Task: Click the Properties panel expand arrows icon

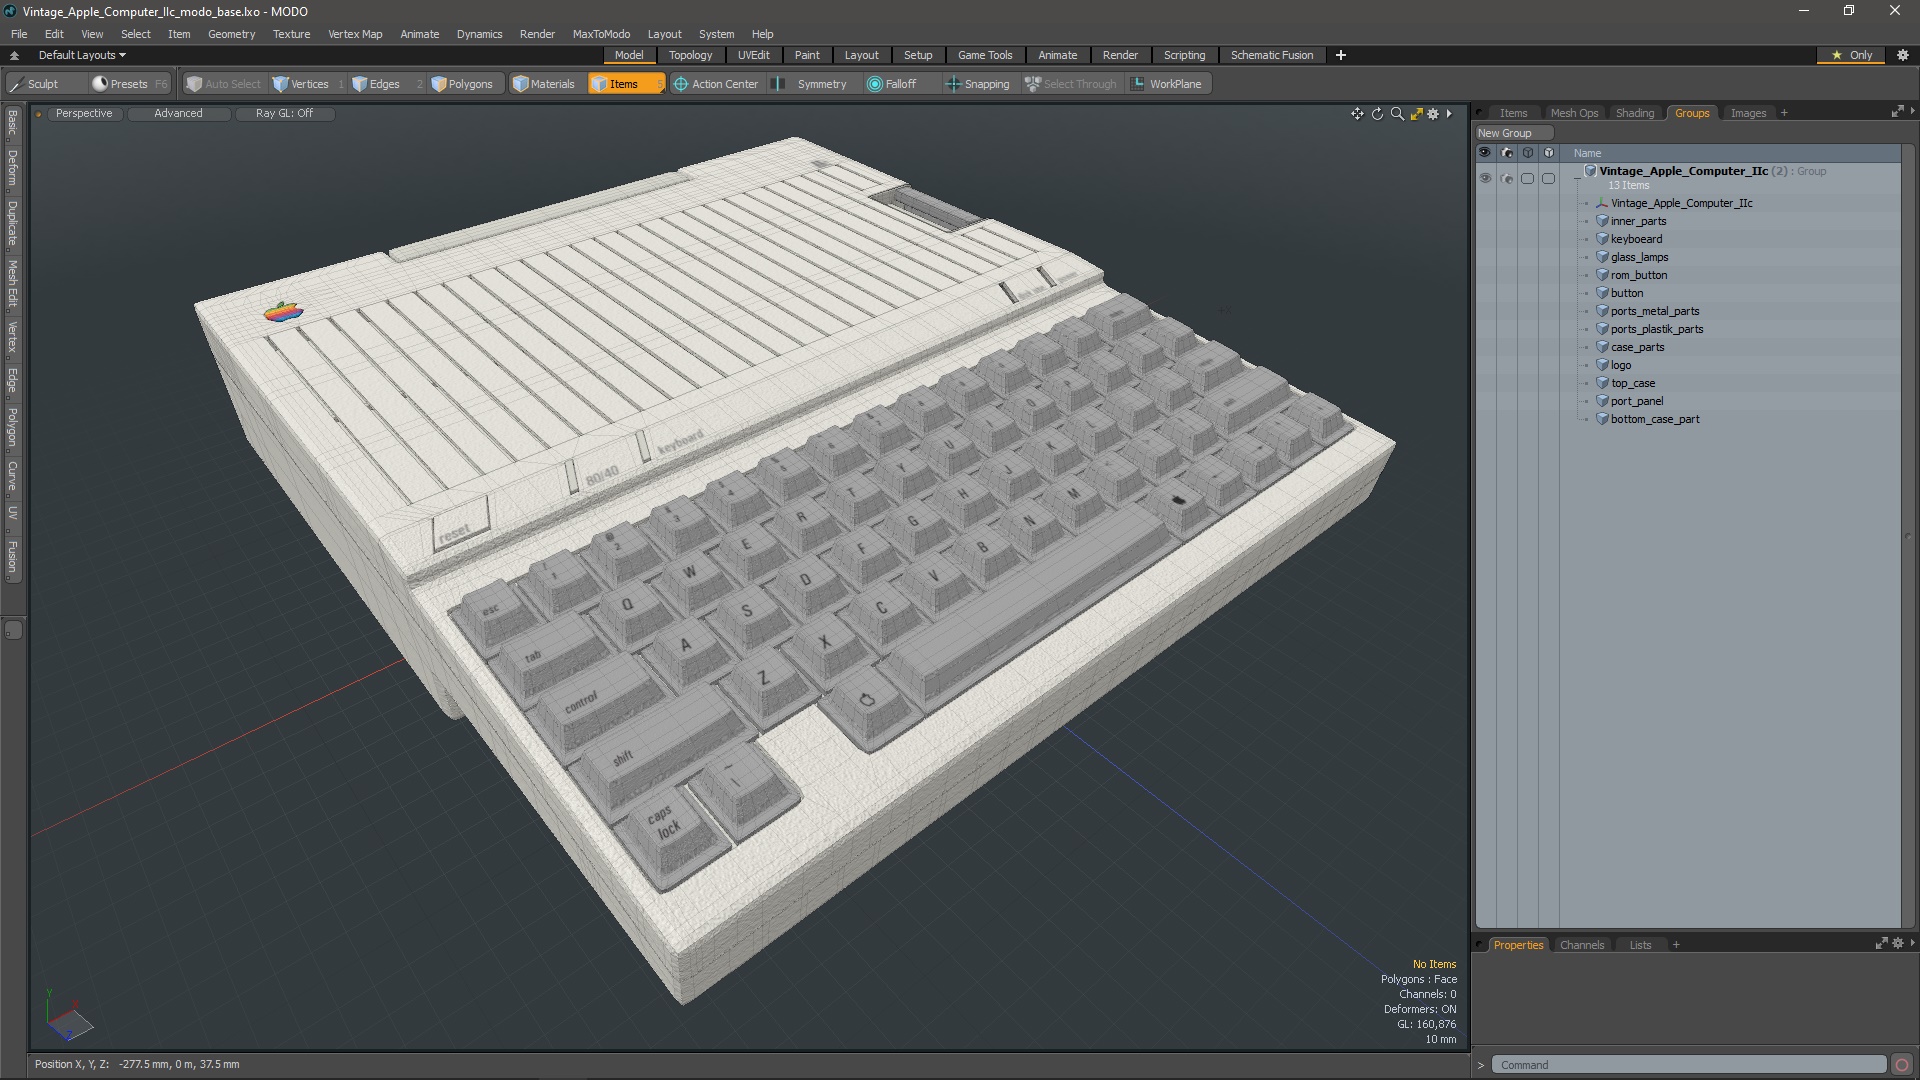Action: click(1881, 944)
